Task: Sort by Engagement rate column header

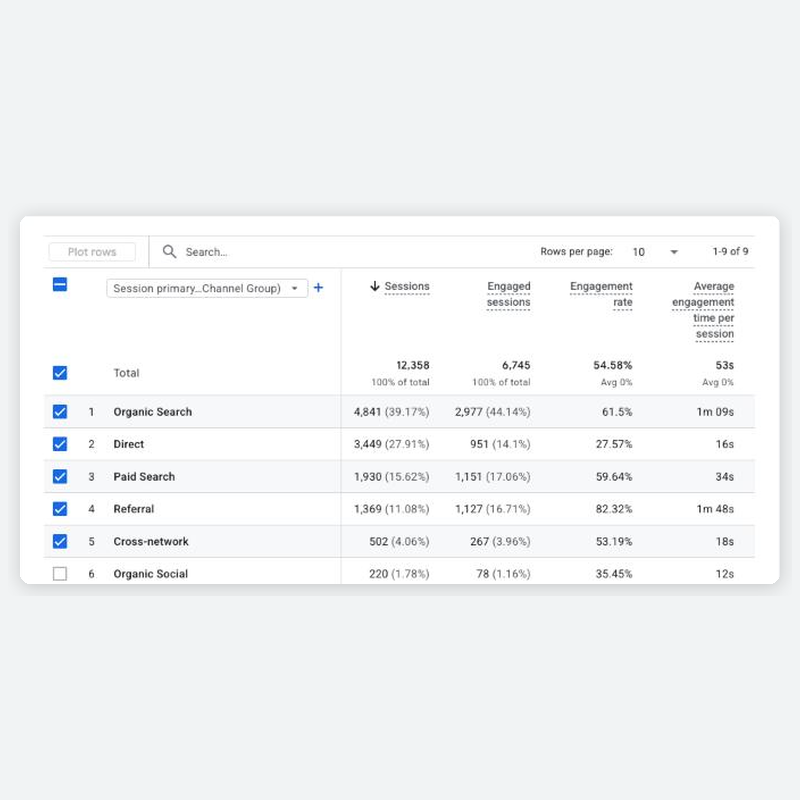Action: coord(601,294)
